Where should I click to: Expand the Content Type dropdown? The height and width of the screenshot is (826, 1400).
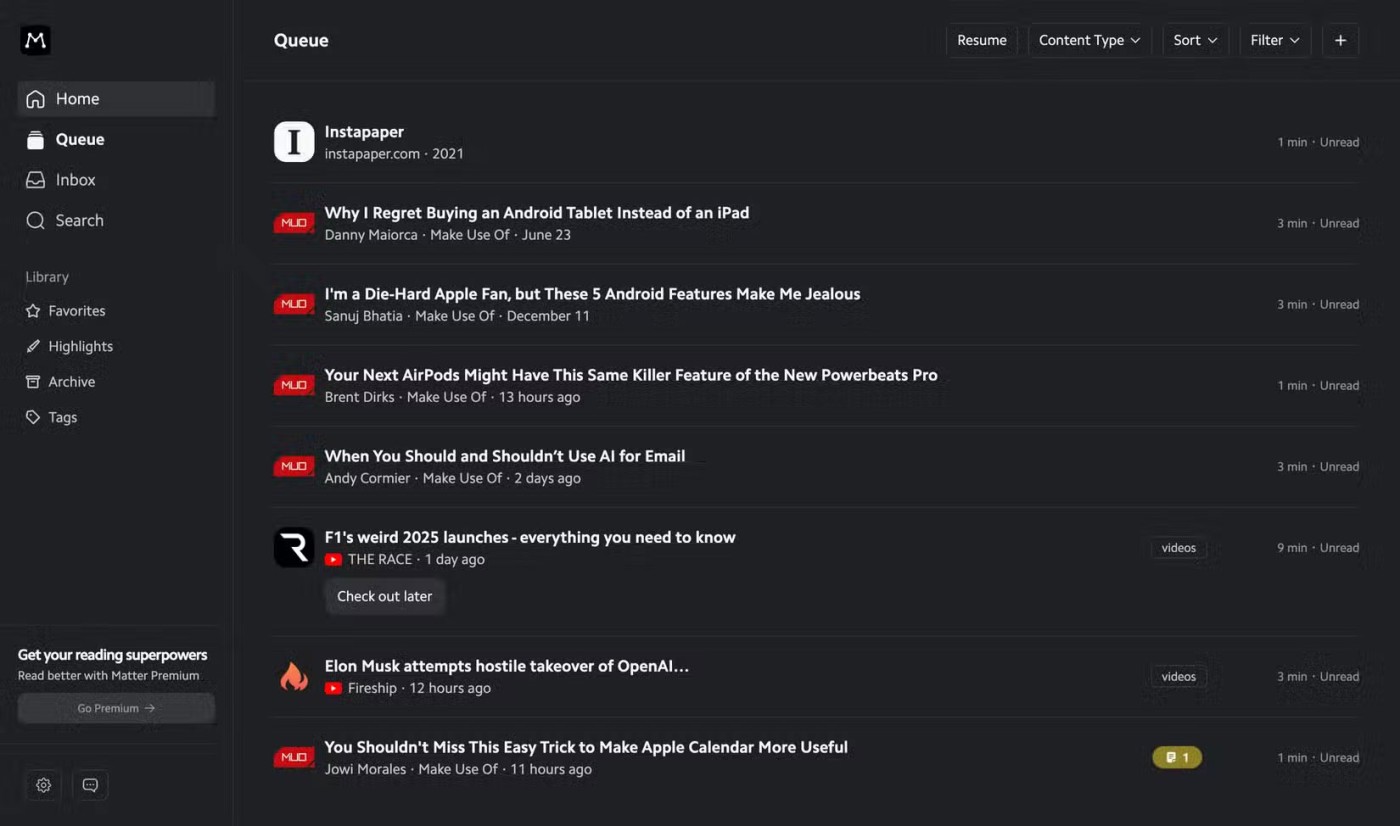coord(1089,40)
